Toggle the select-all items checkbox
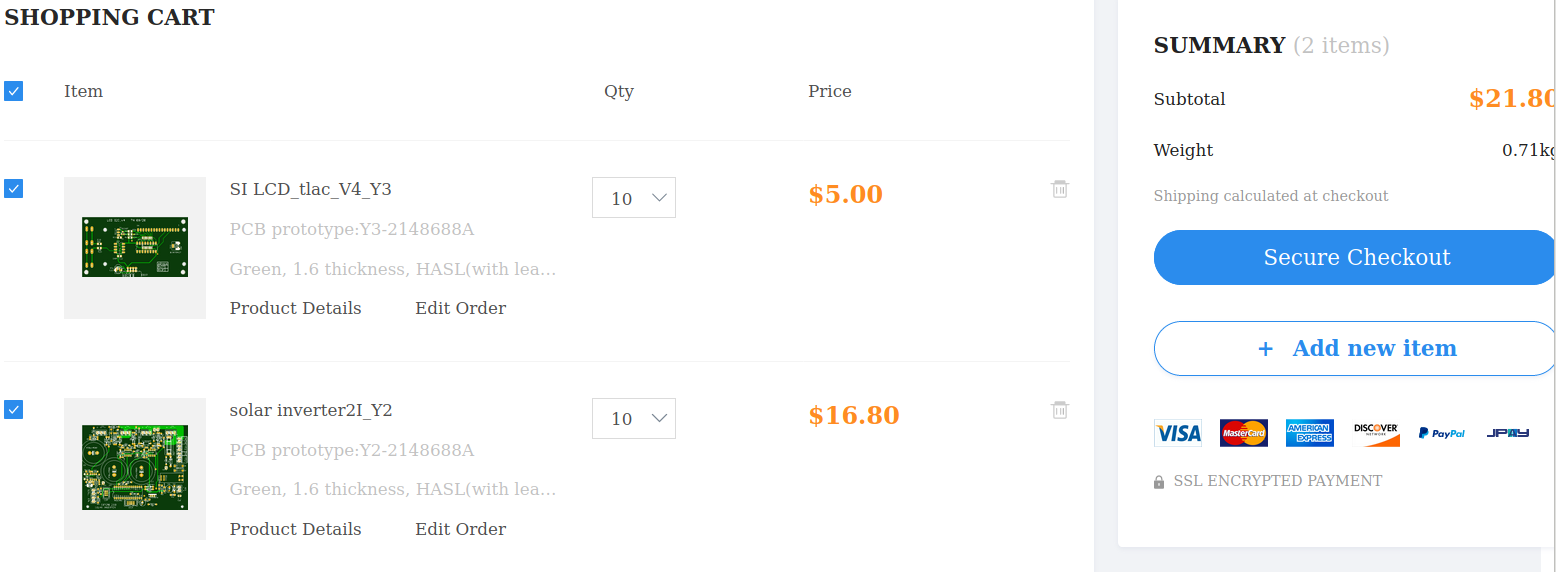The image size is (1556, 572). pyautogui.click(x=13, y=91)
